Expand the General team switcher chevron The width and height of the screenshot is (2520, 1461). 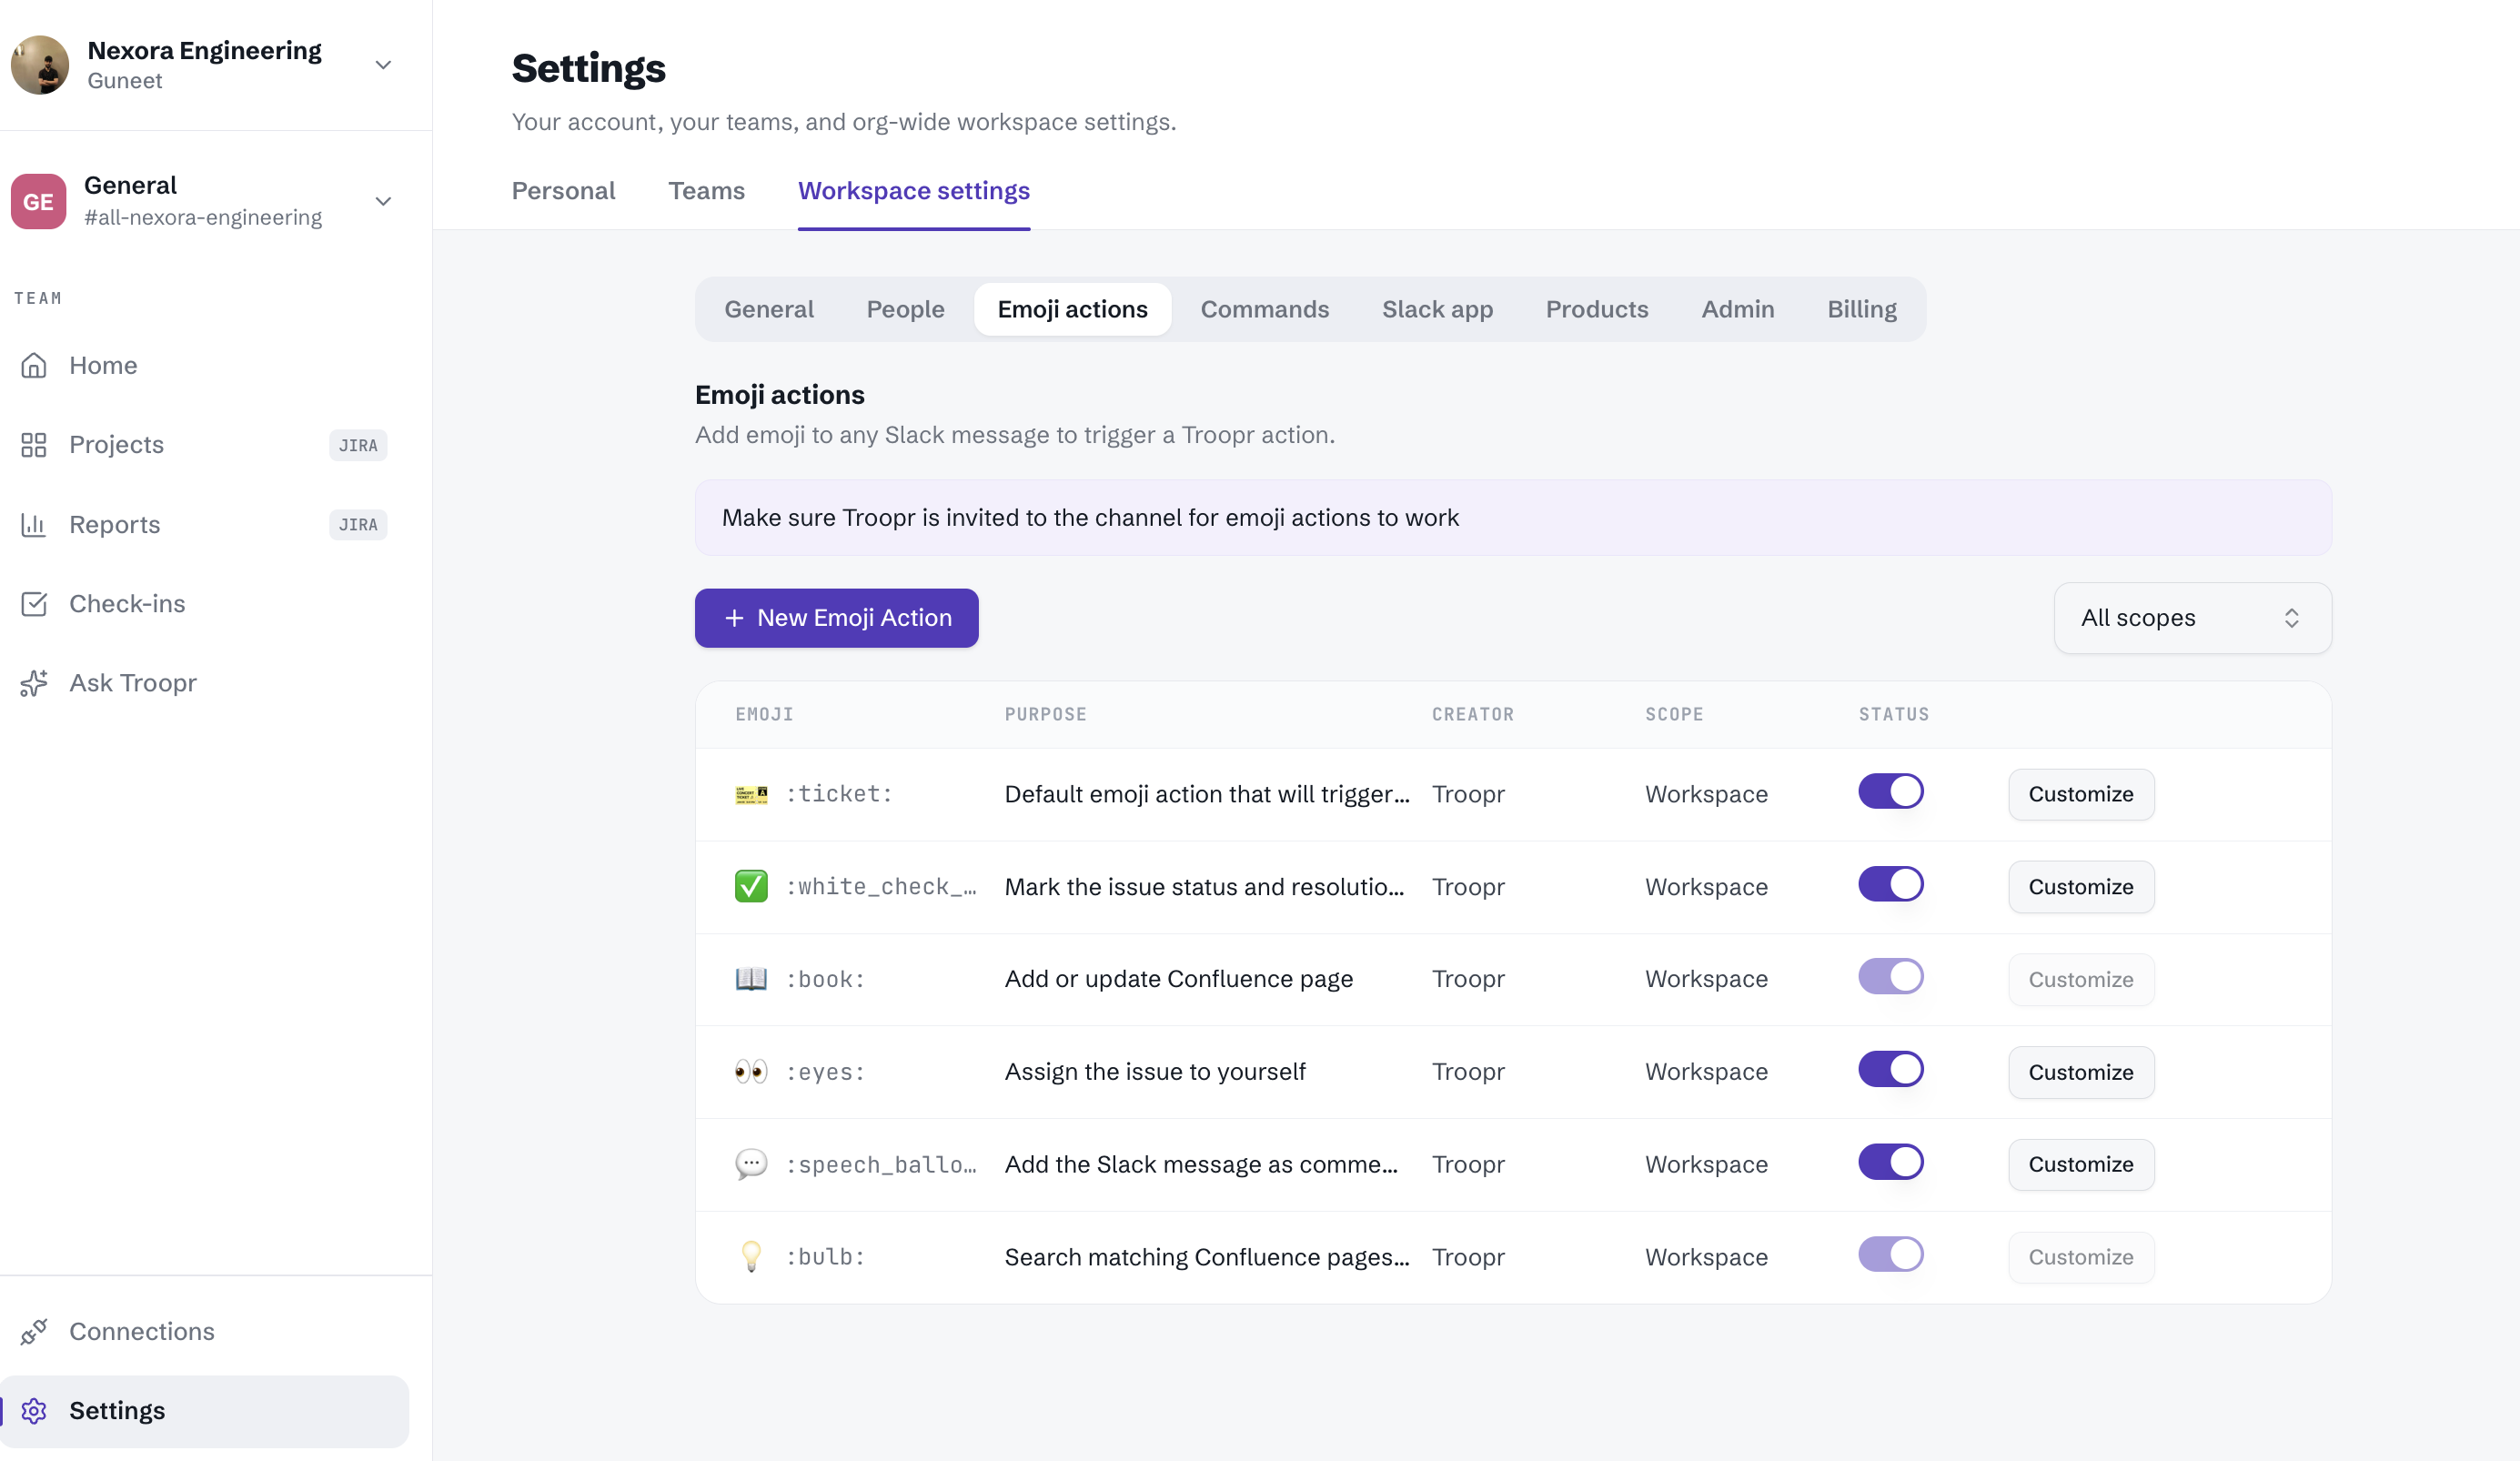coord(383,201)
